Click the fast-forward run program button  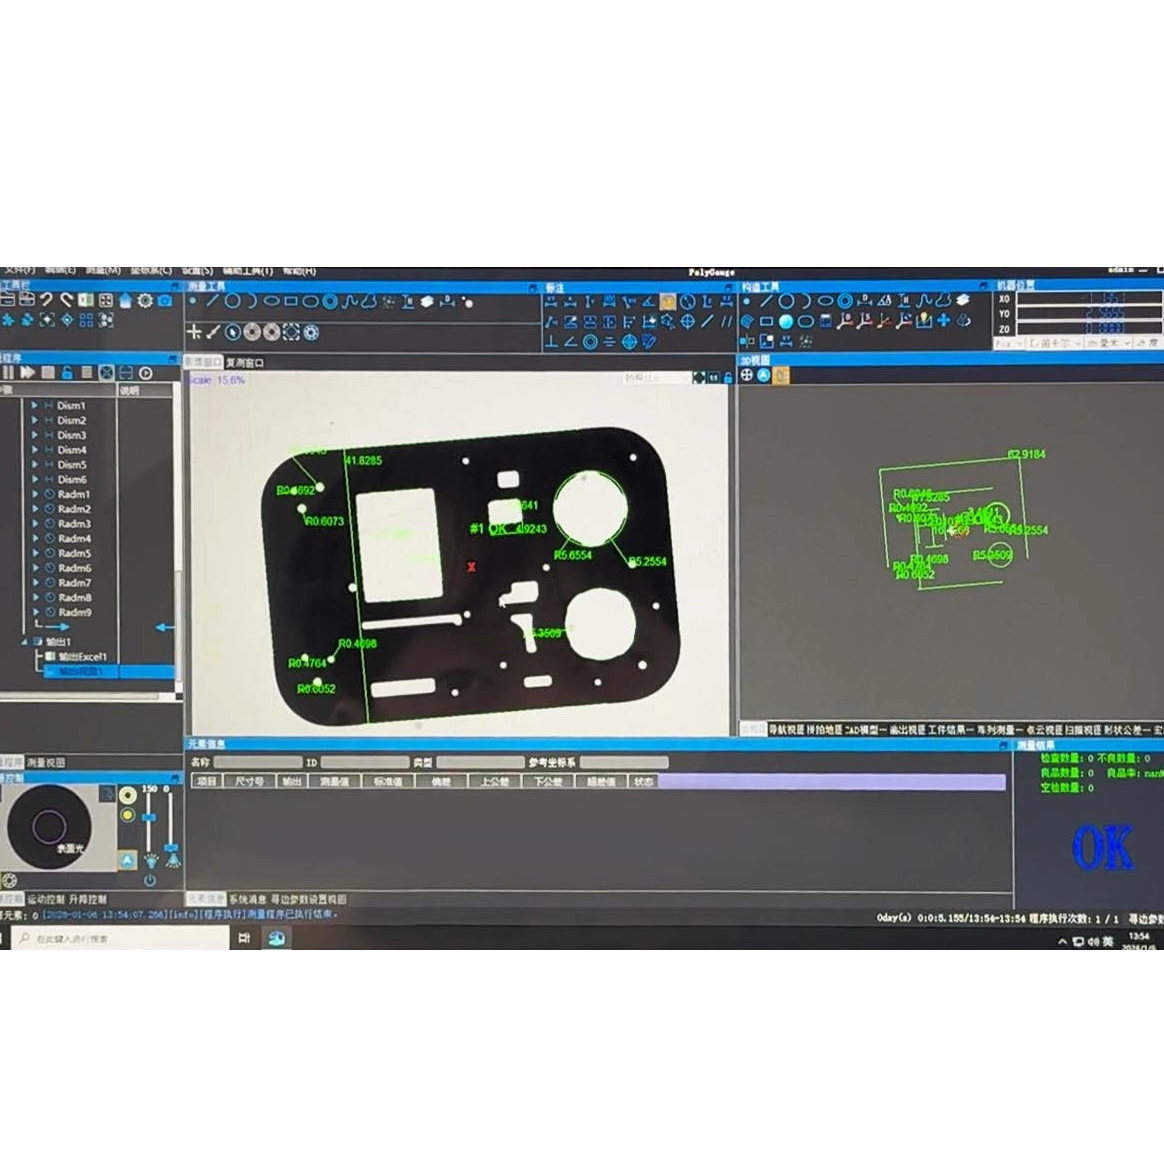(x=27, y=373)
